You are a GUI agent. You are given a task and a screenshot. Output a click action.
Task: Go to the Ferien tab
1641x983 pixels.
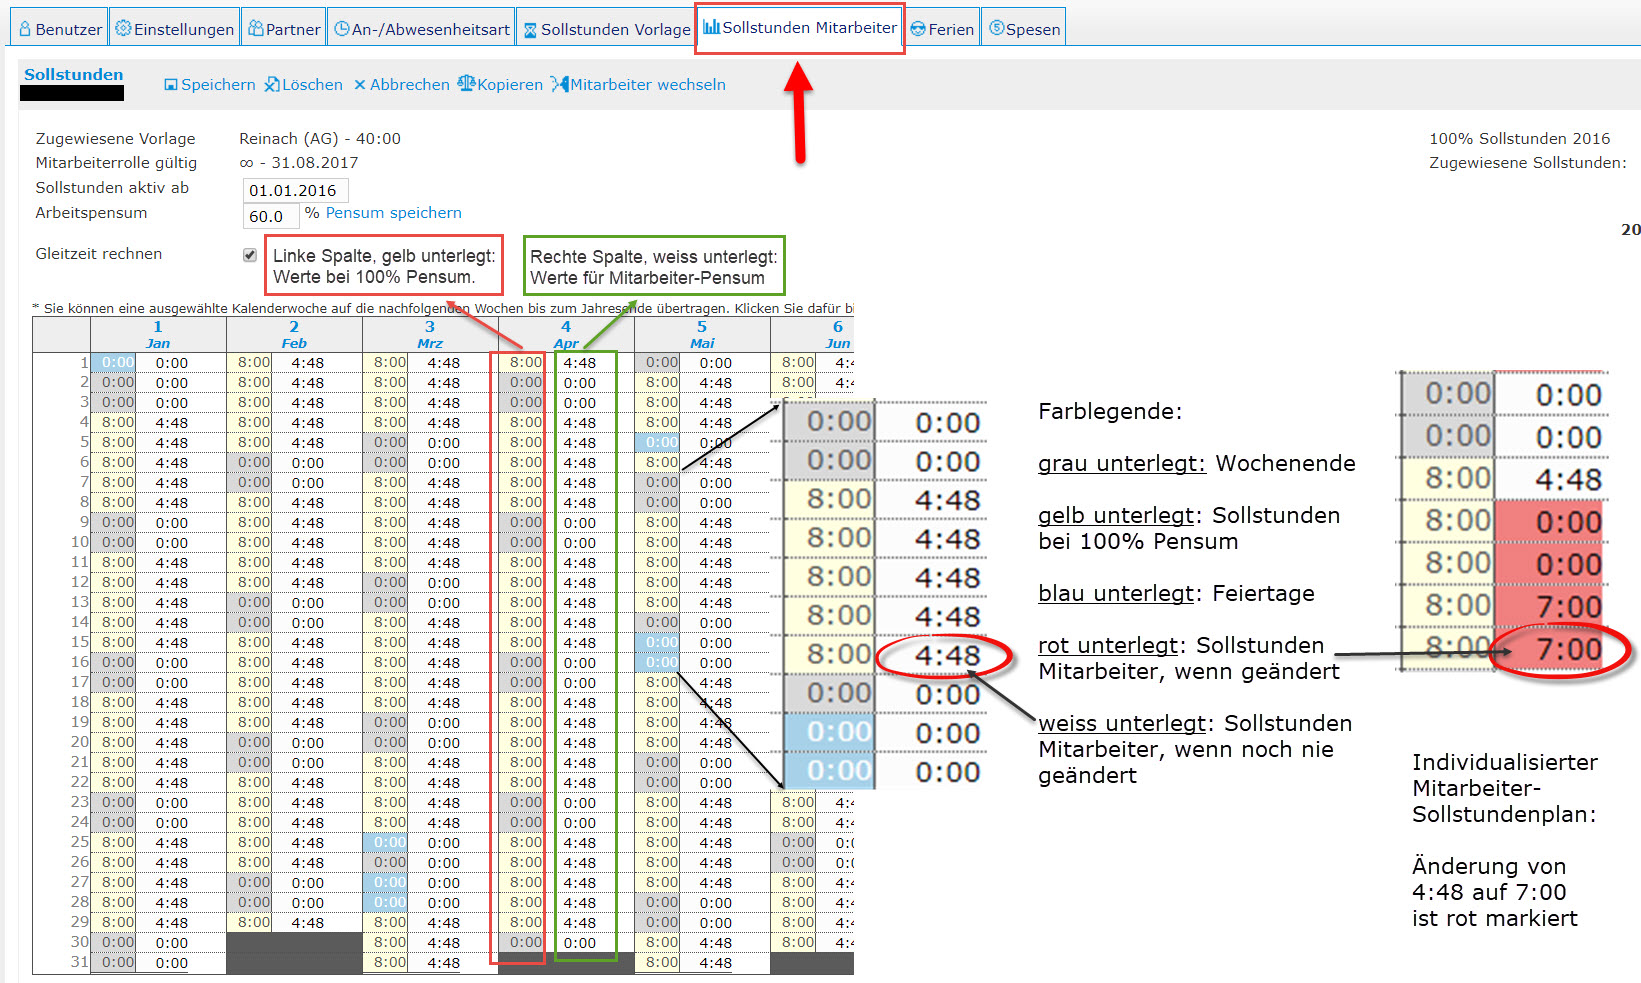pyautogui.click(x=942, y=29)
